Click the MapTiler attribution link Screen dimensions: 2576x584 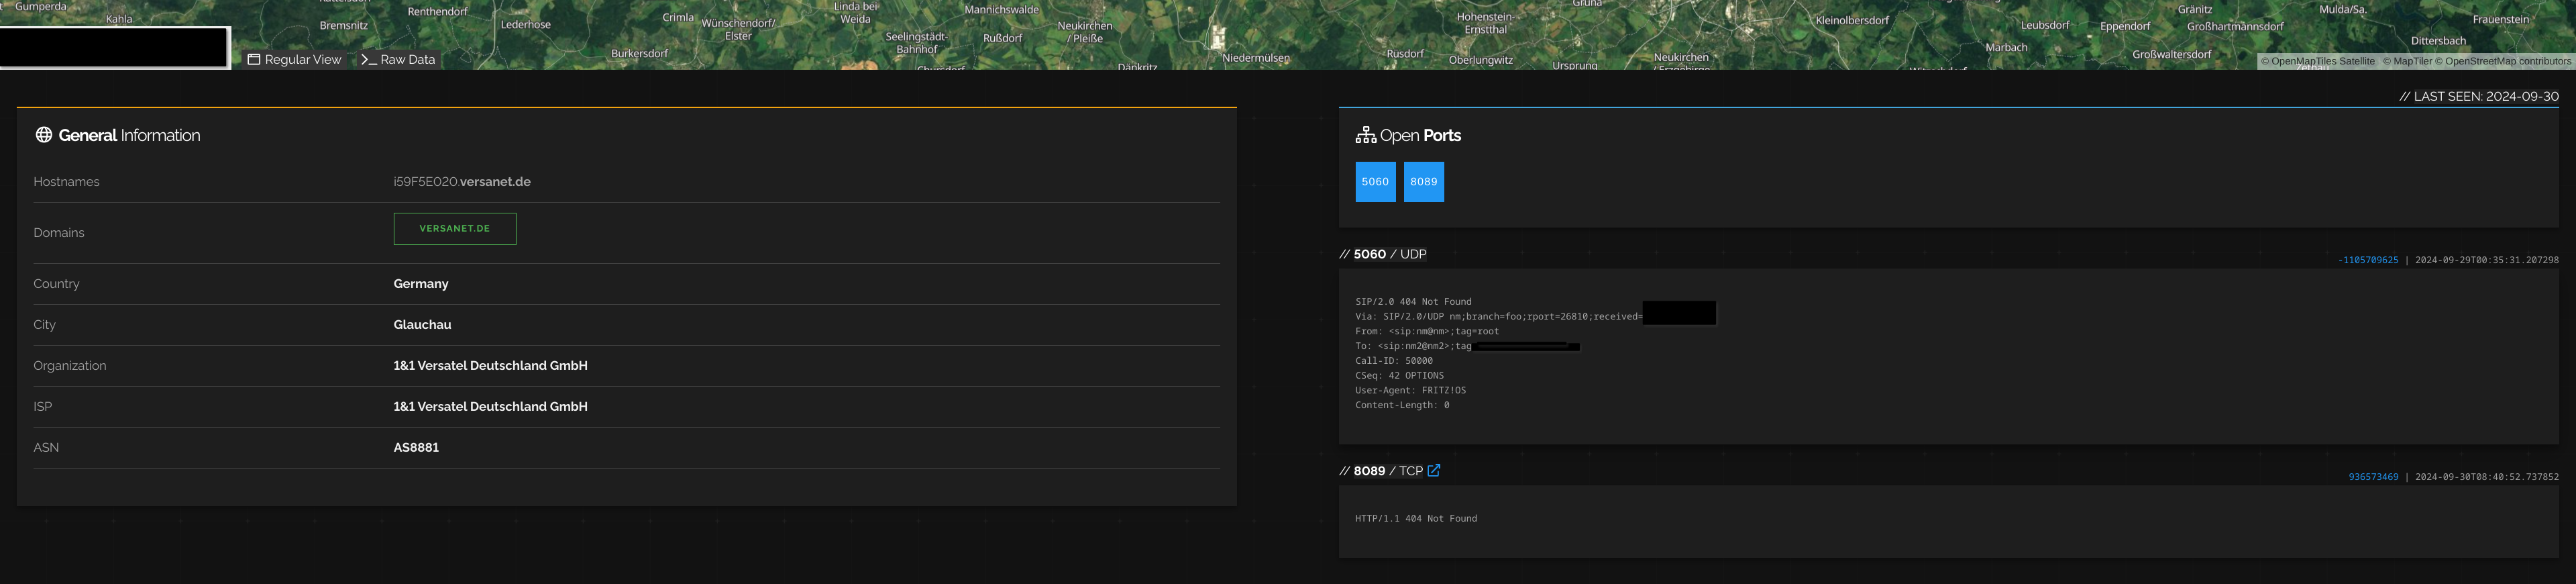click(2407, 61)
